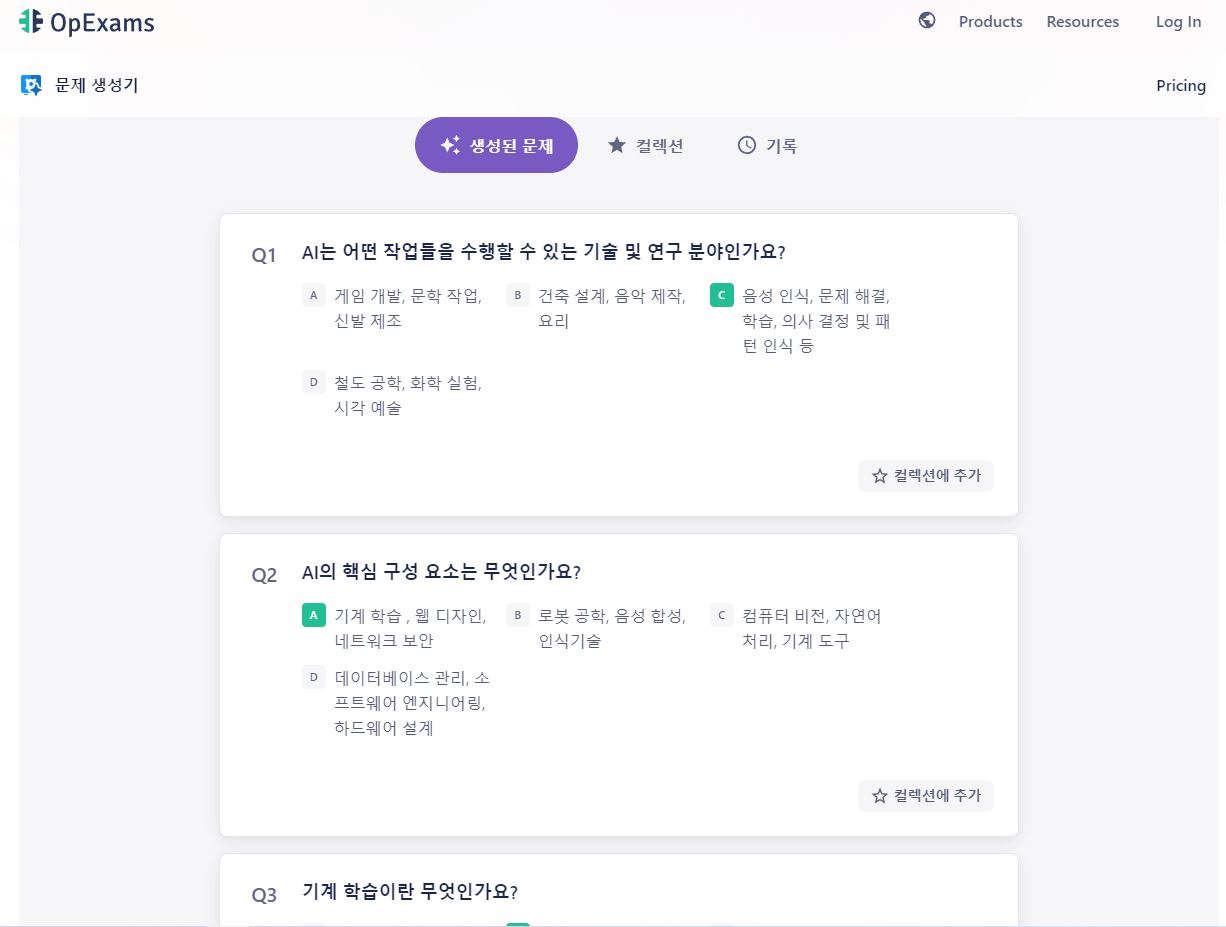
Task: Click answer text '게임 개발, 문학 작업, 신발 제조'
Action: click(x=408, y=308)
